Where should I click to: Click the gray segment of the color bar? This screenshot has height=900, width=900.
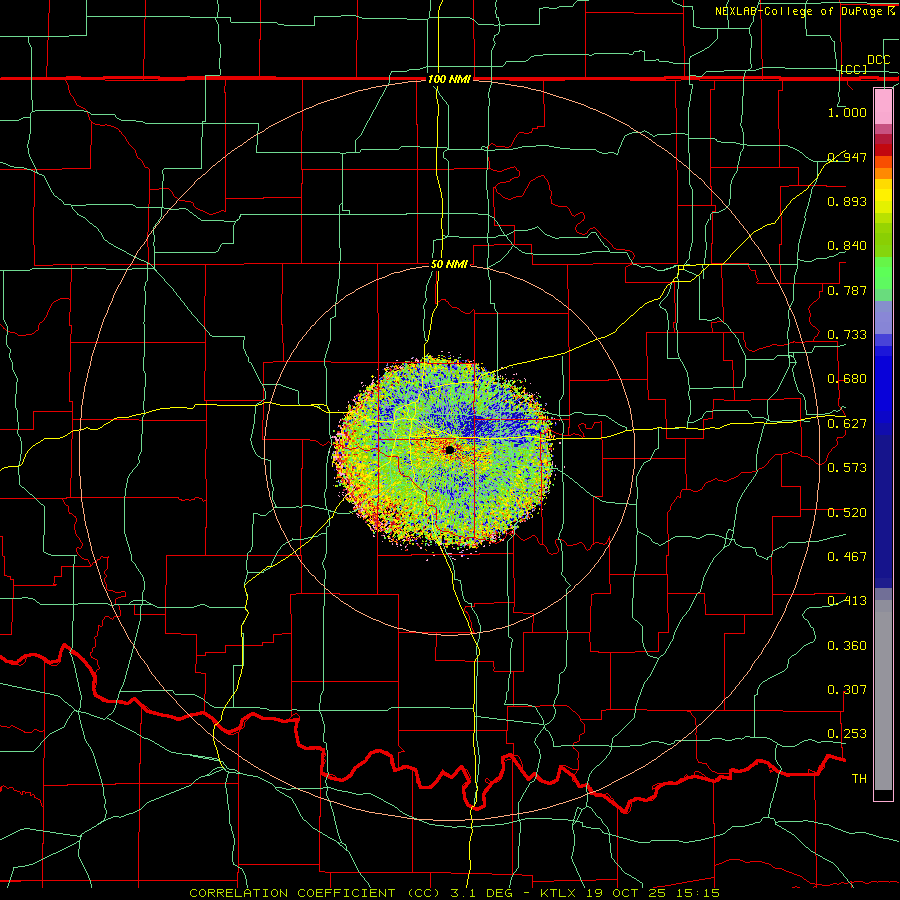coord(883,695)
